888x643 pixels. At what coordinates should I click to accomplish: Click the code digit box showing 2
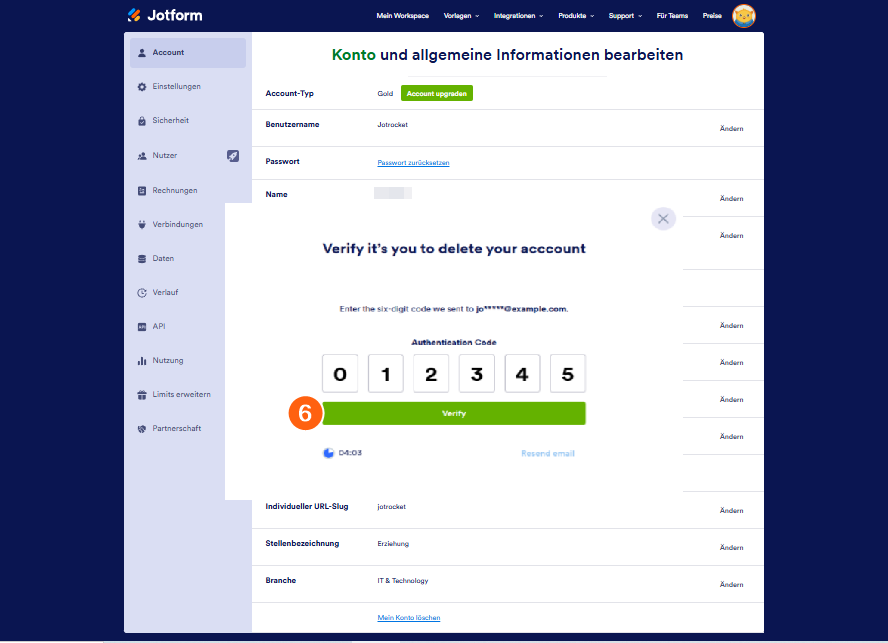(431, 373)
